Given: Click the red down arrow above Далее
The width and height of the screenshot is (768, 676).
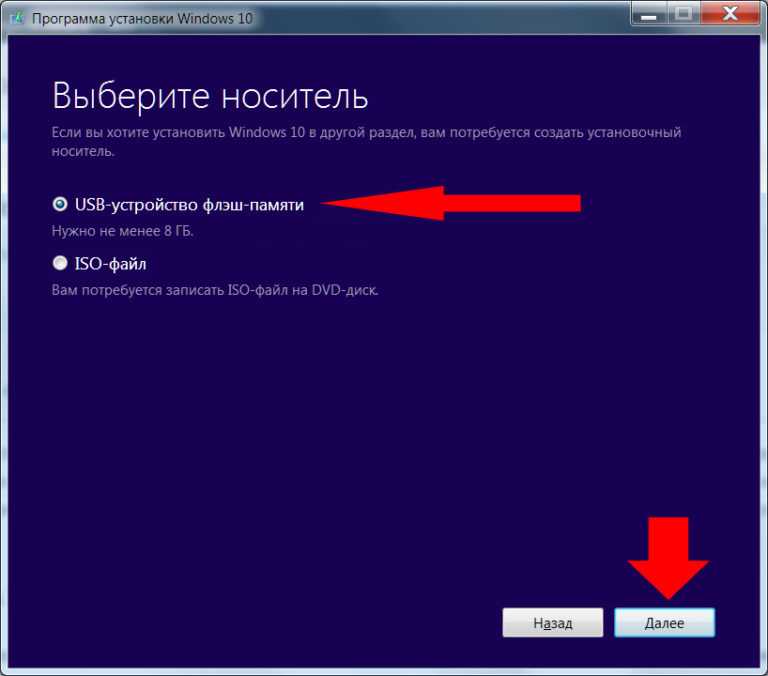Looking at the screenshot, I should (x=668, y=558).
